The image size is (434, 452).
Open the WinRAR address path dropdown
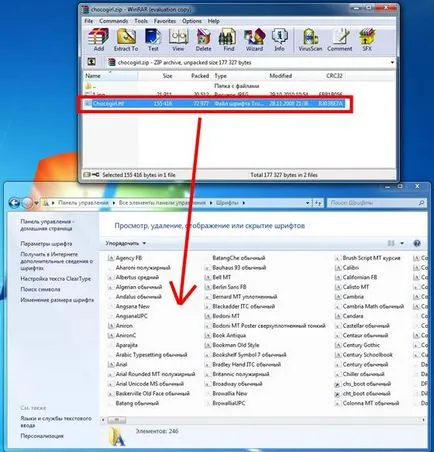click(392, 62)
